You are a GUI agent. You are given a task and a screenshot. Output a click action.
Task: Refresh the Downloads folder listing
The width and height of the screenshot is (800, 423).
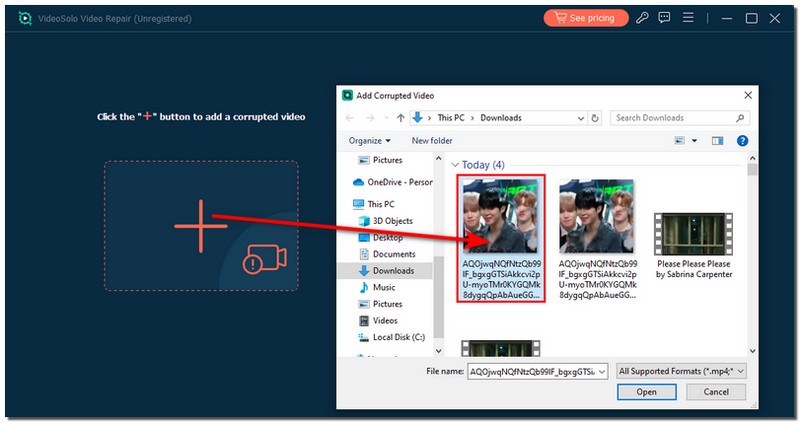(596, 118)
